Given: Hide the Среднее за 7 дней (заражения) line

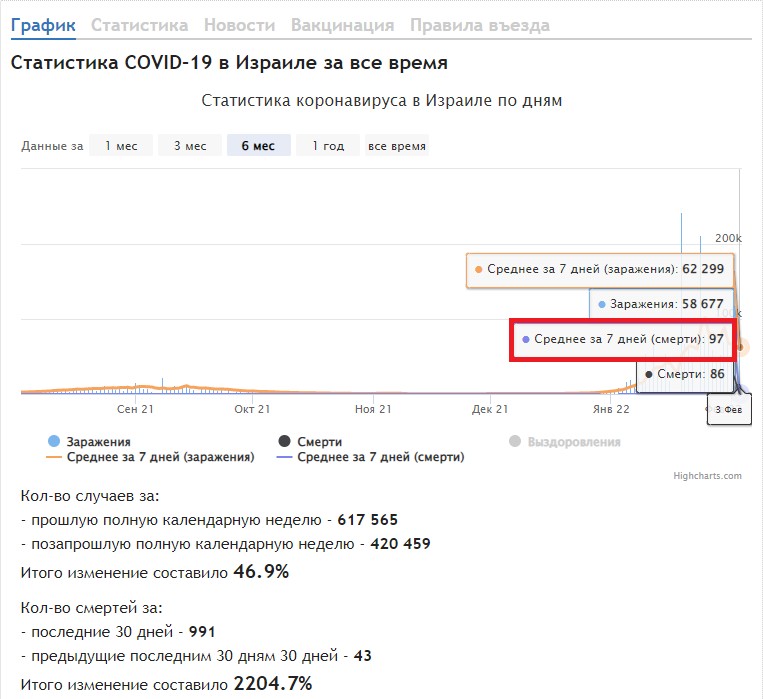Looking at the screenshot, I should (x=160, y=457).
